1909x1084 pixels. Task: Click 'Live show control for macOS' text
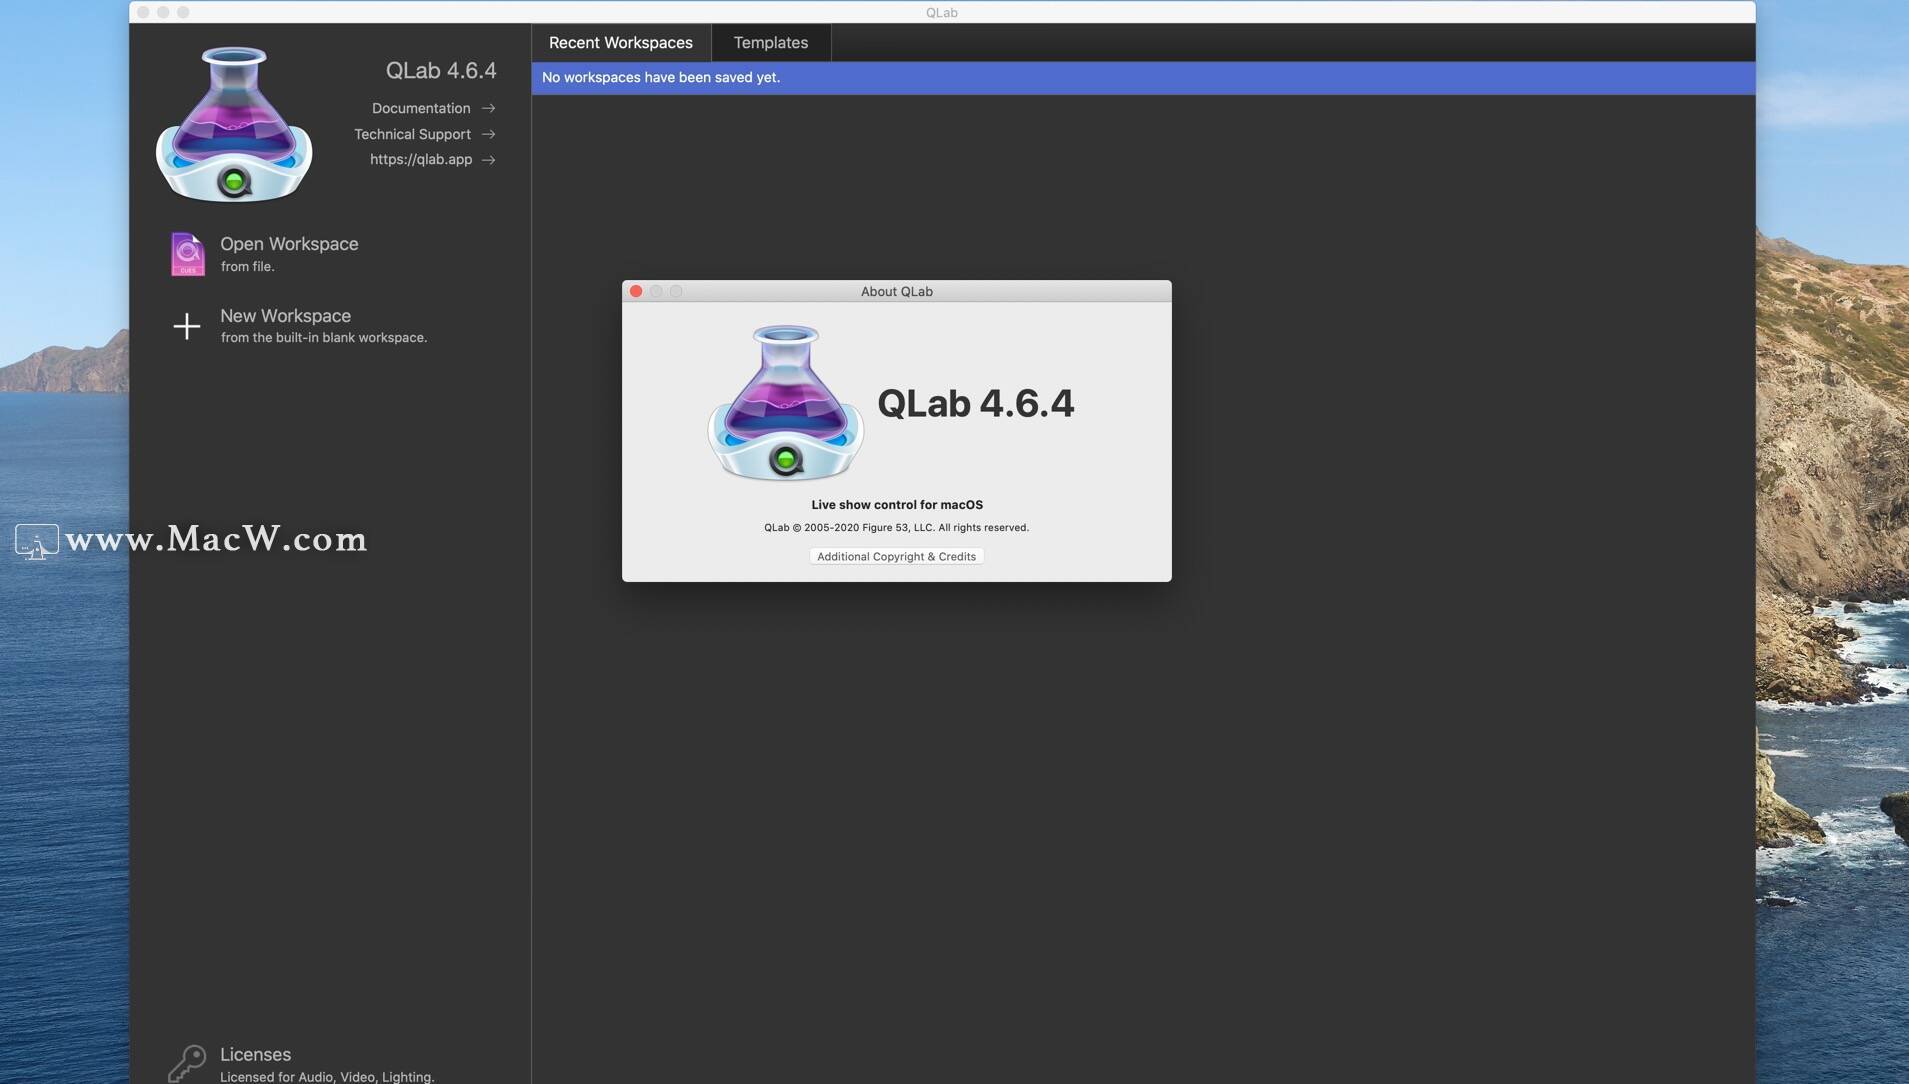[897, 505]
